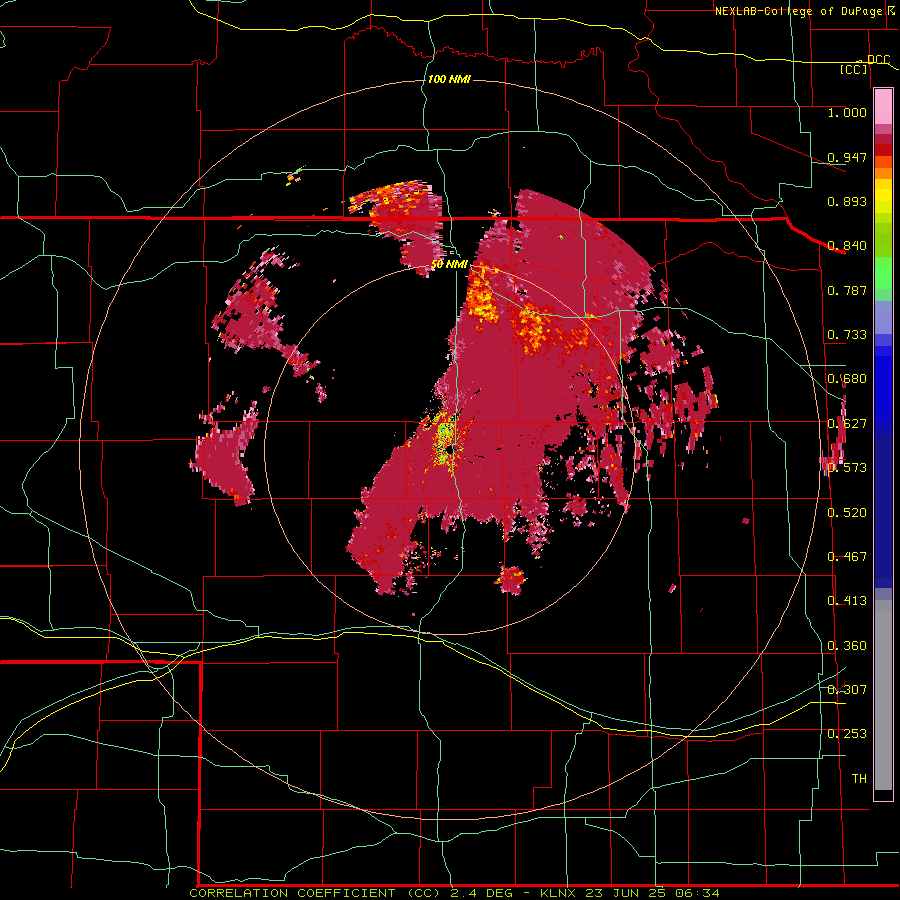This screenshot has width=900, height=900.
Task: Select the 0.360 scale value
Action: pos(847,646)
